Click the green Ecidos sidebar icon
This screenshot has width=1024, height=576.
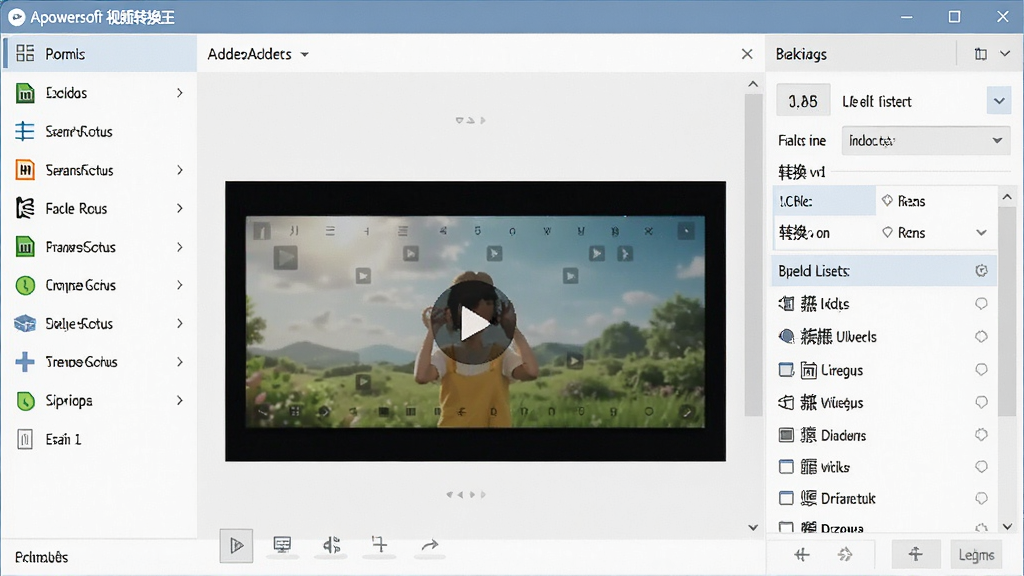(25, 93)
